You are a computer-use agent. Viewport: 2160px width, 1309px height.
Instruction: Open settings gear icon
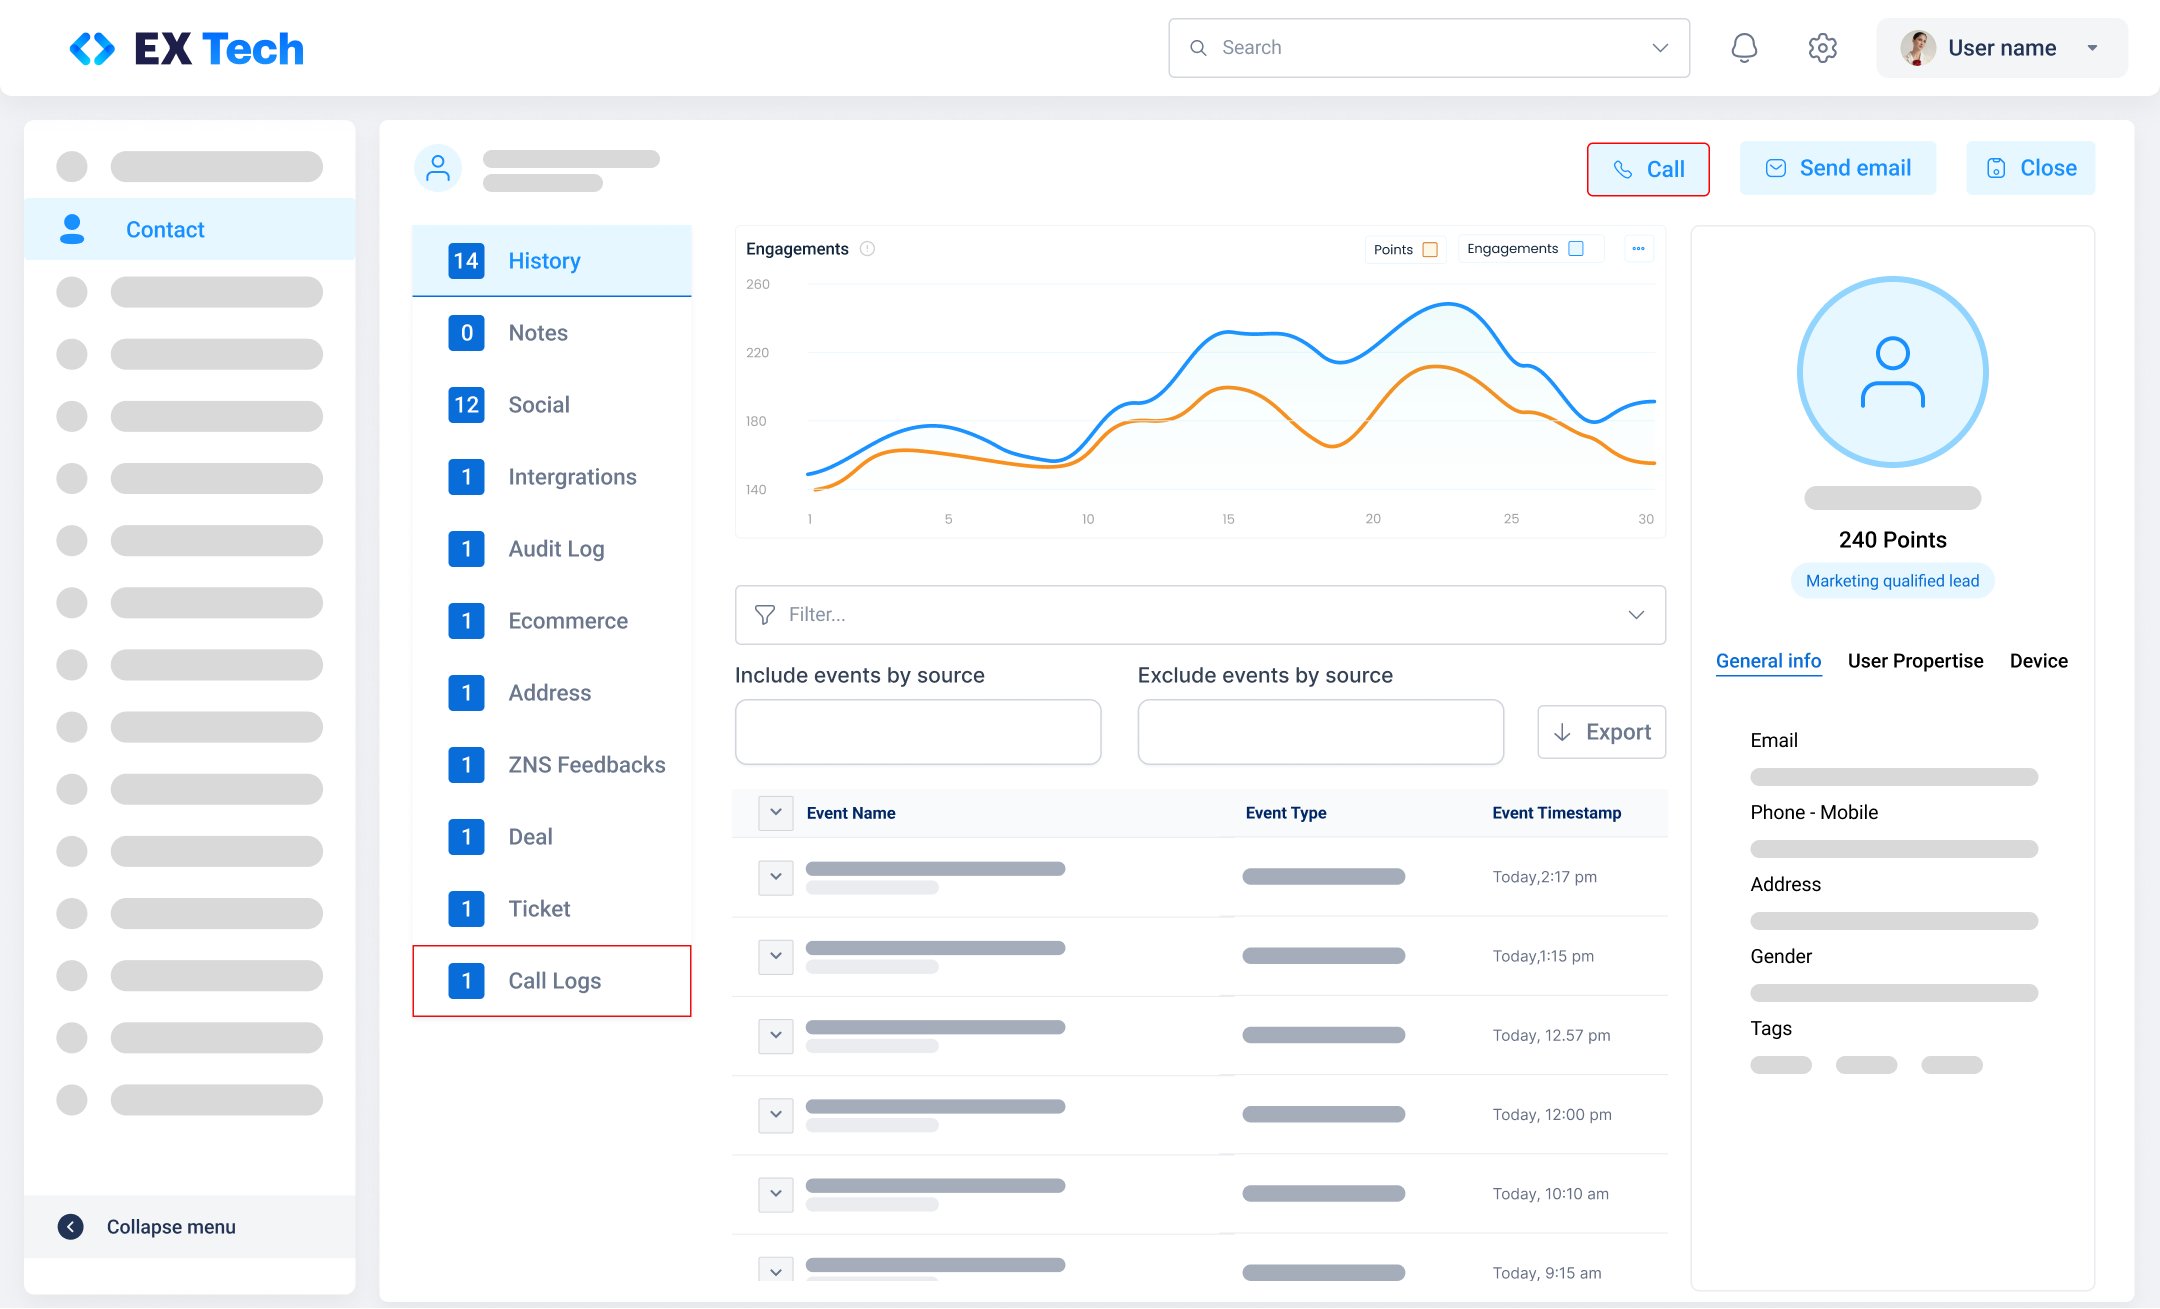[x=1822, y=48]
